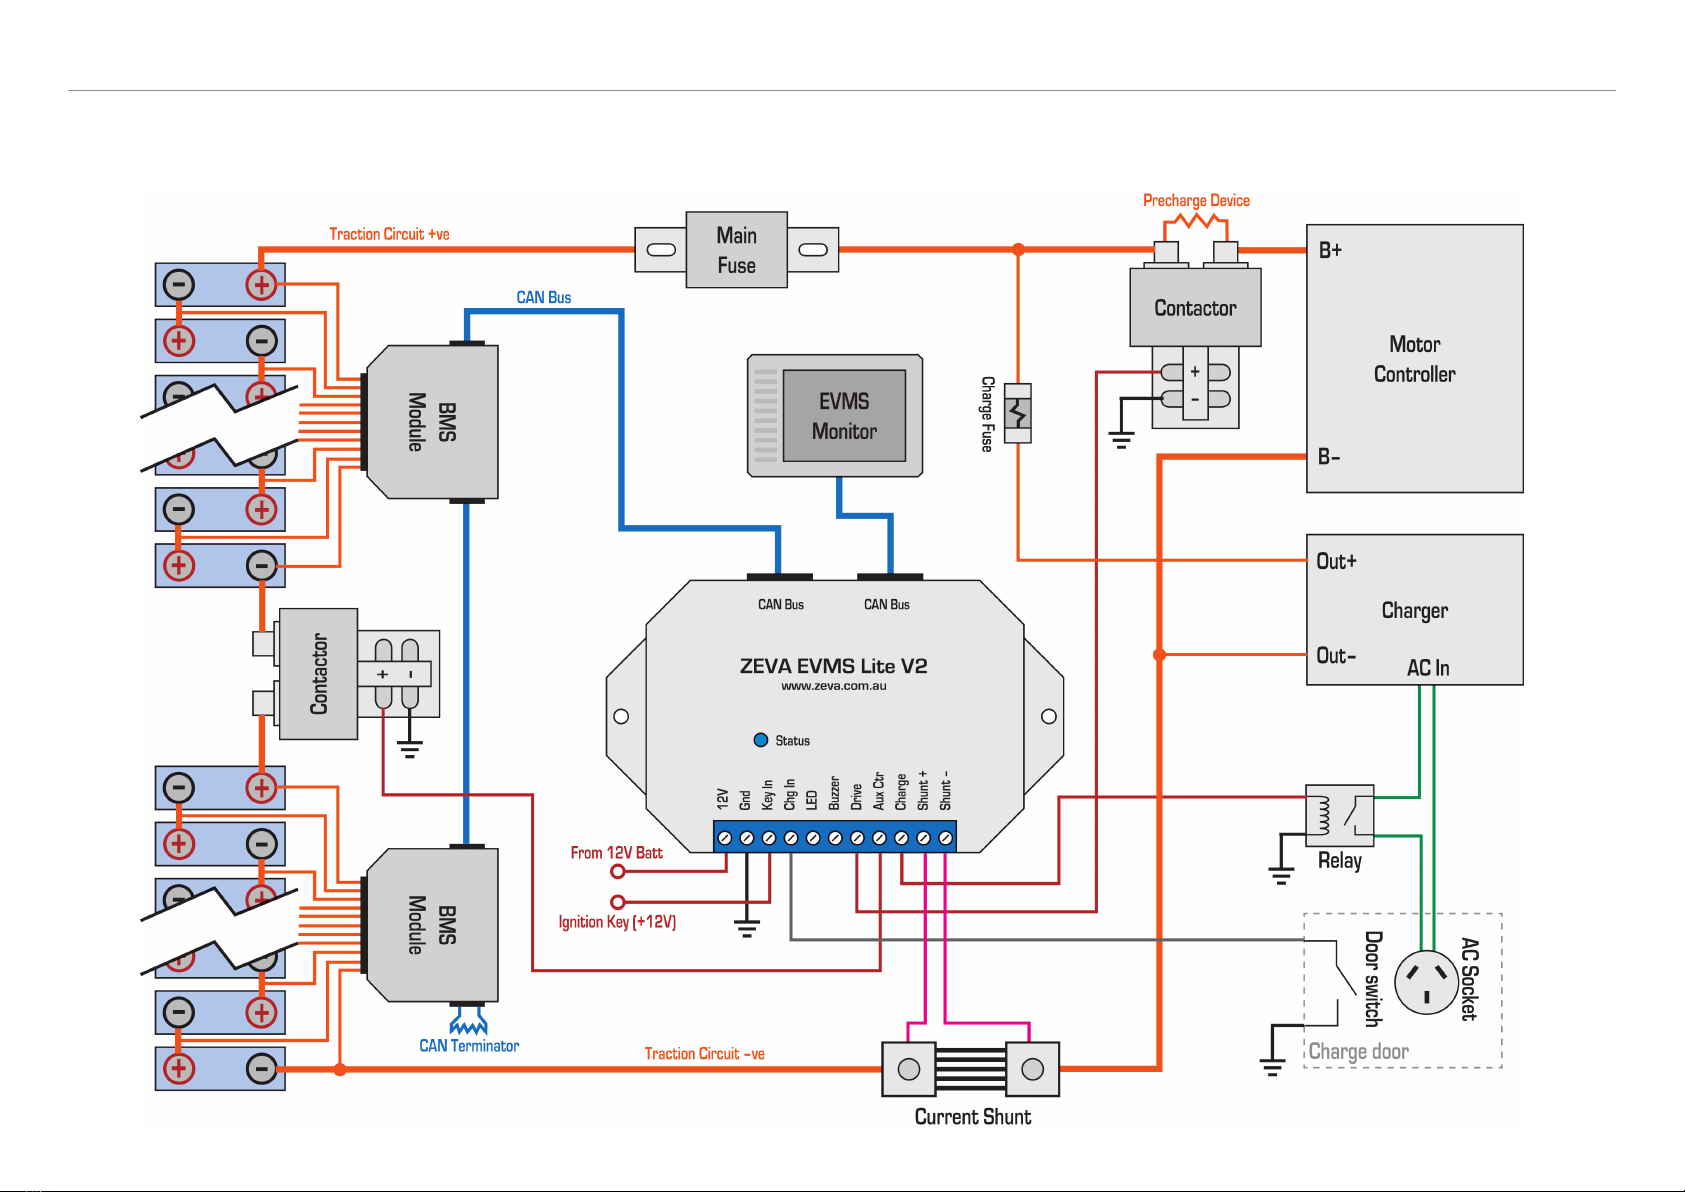Screen dimensions: 1685x1192
Task: Click the Charge Fuse symbol
Action: [1017, 413]
